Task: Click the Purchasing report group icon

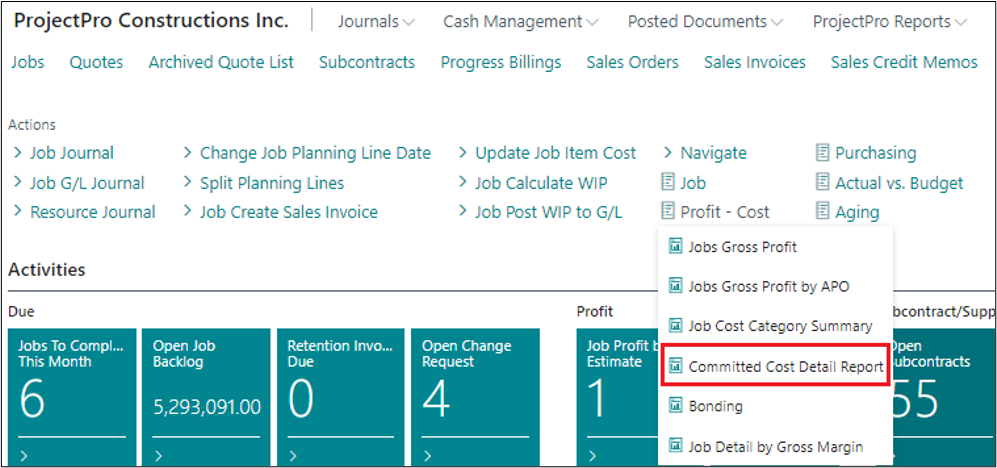Action: pyautogui.click(x=823, y=153)
